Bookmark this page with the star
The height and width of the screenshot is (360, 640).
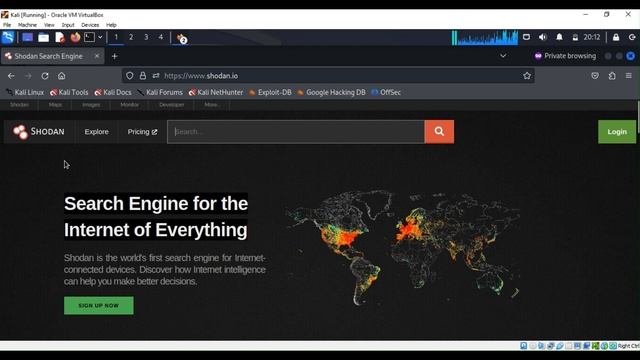point(527,76)
